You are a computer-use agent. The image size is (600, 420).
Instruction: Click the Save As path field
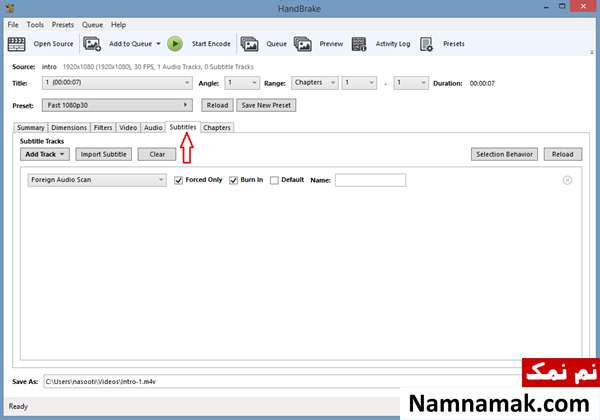click(282, 381)
